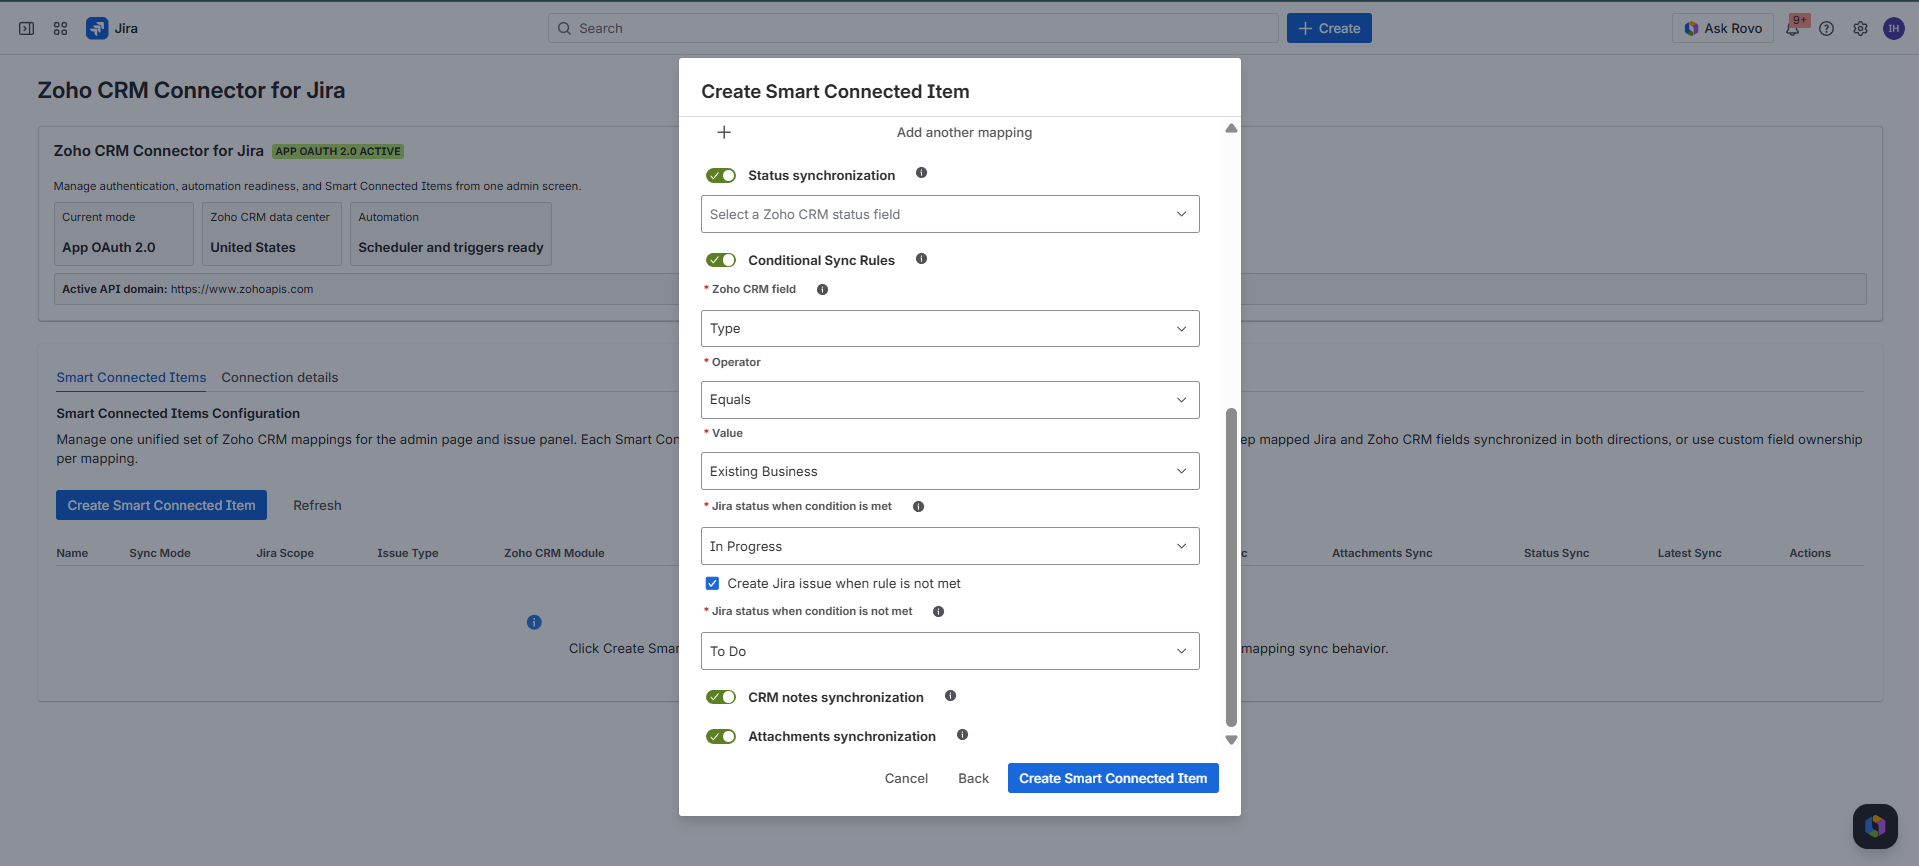Toggle Attachments synchronization switch
Screen dimensions: 1919x866
(721, 736)
